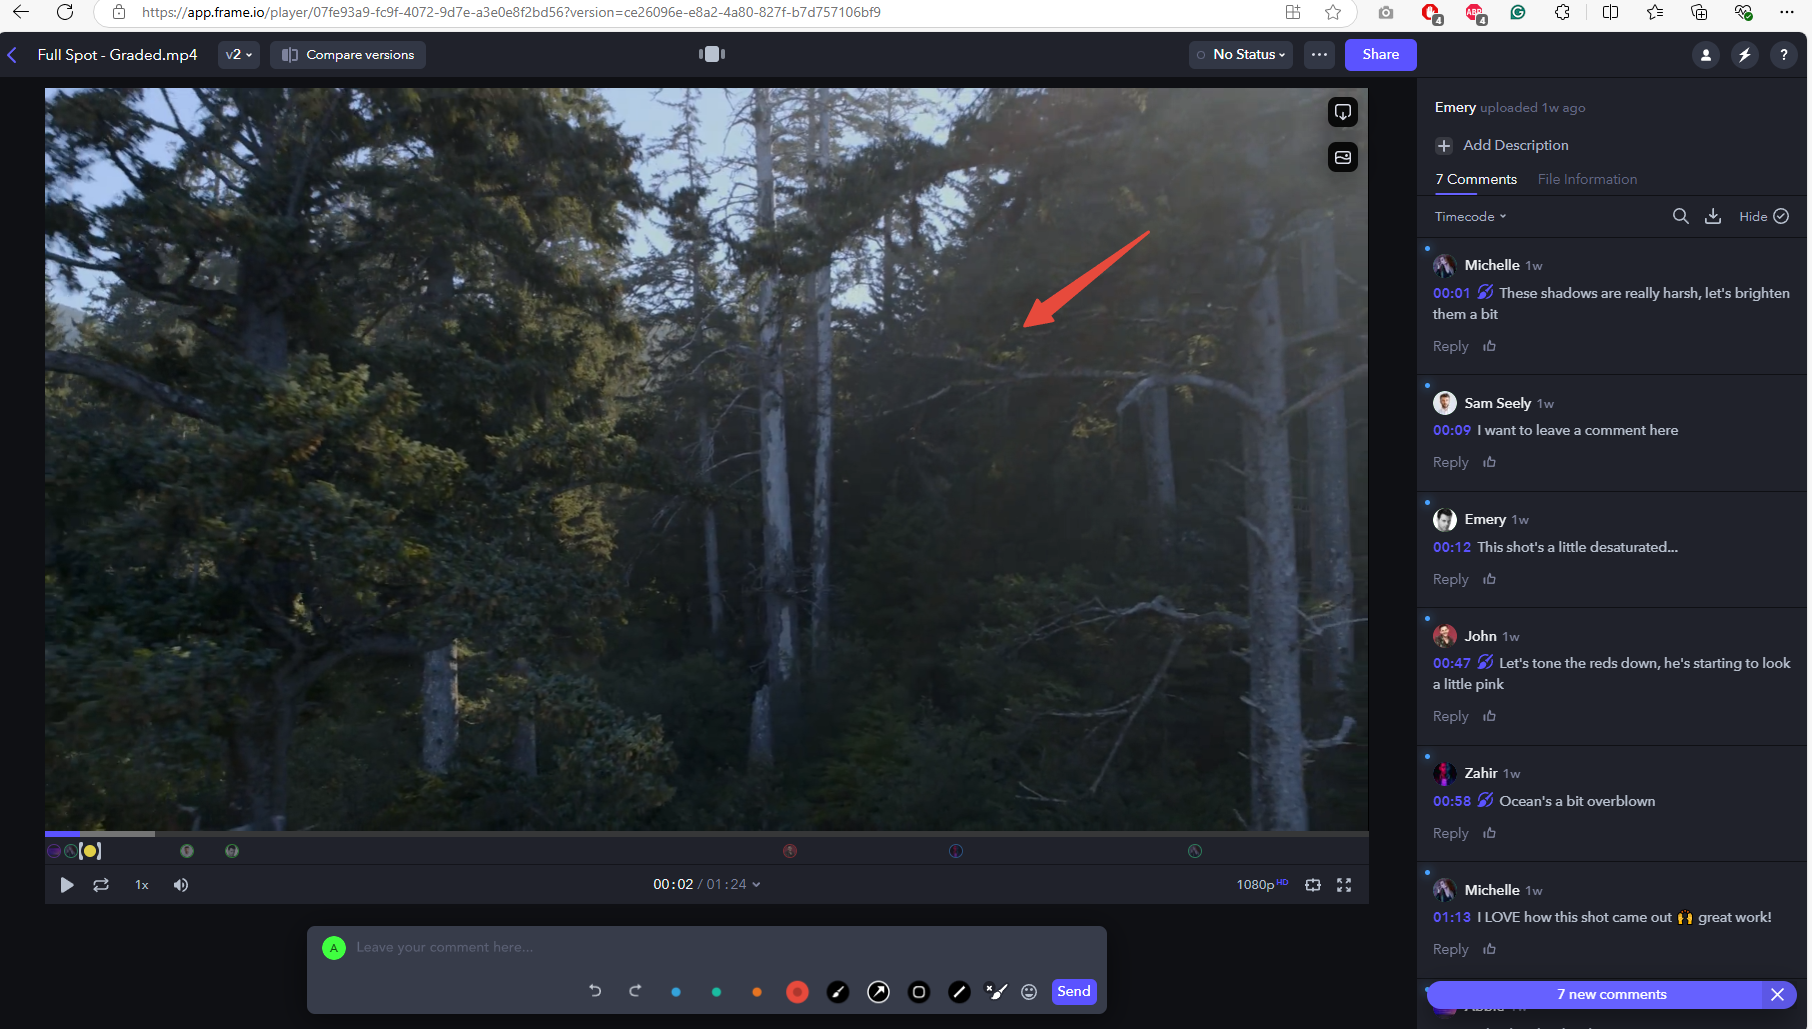Refresh the browser page
This screenshot has width=1812, height=1029.
coord(65,12)
